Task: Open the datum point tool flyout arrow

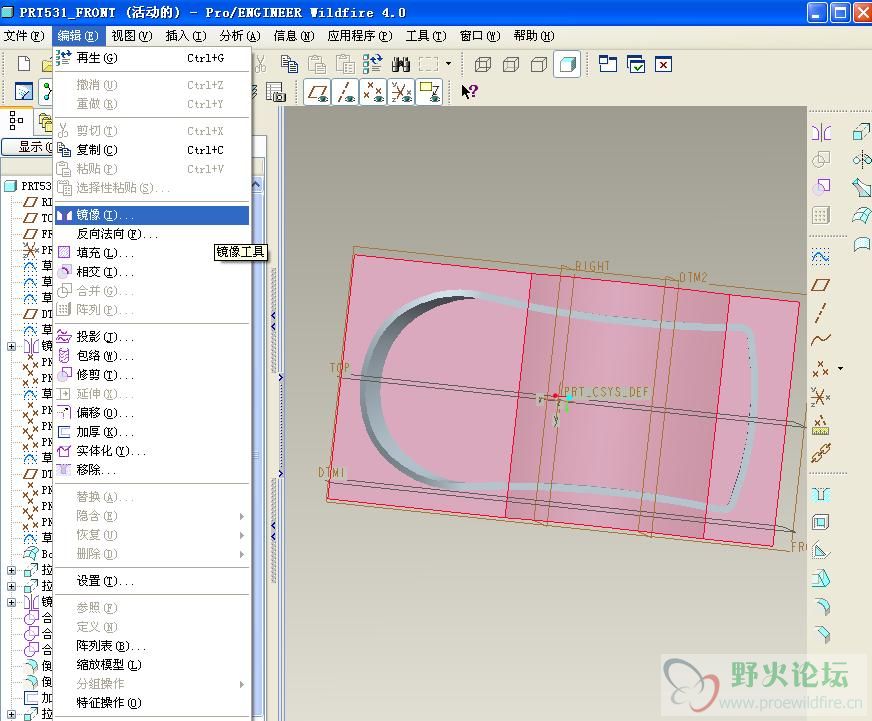Action: (840, 368)
